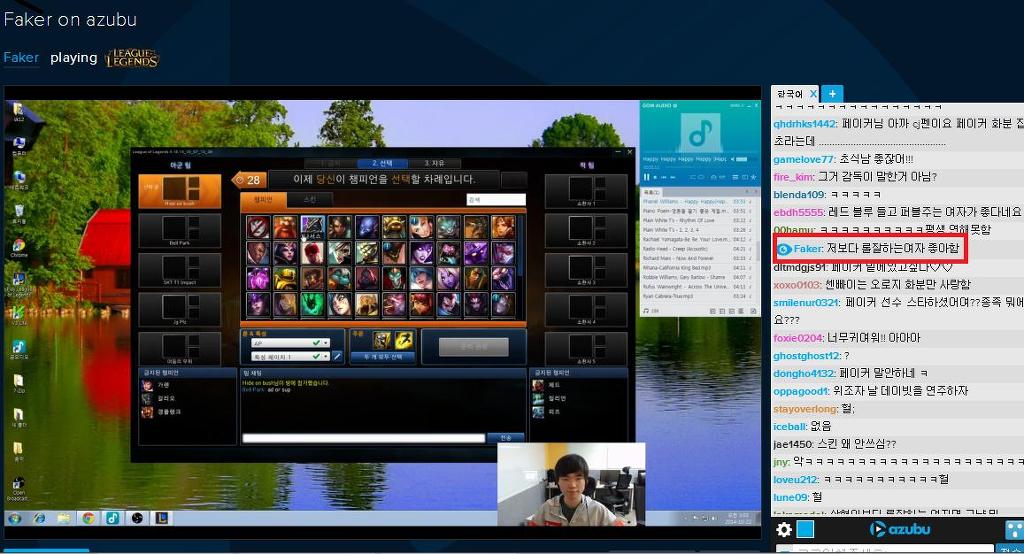The image size is (1024, 554).
Task: Select the Flash summoner spell icon
Action: coord(404,340)
